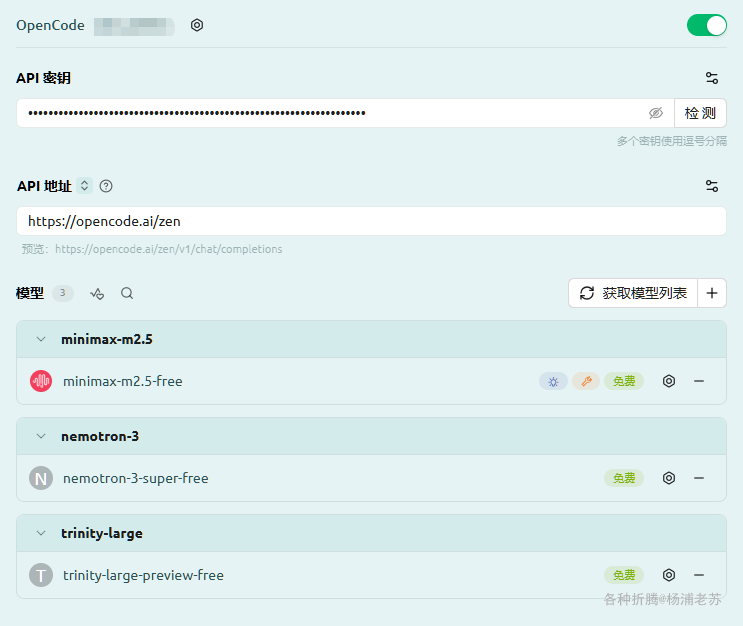
Task: Click the API 地址 label
Action: 44,186
